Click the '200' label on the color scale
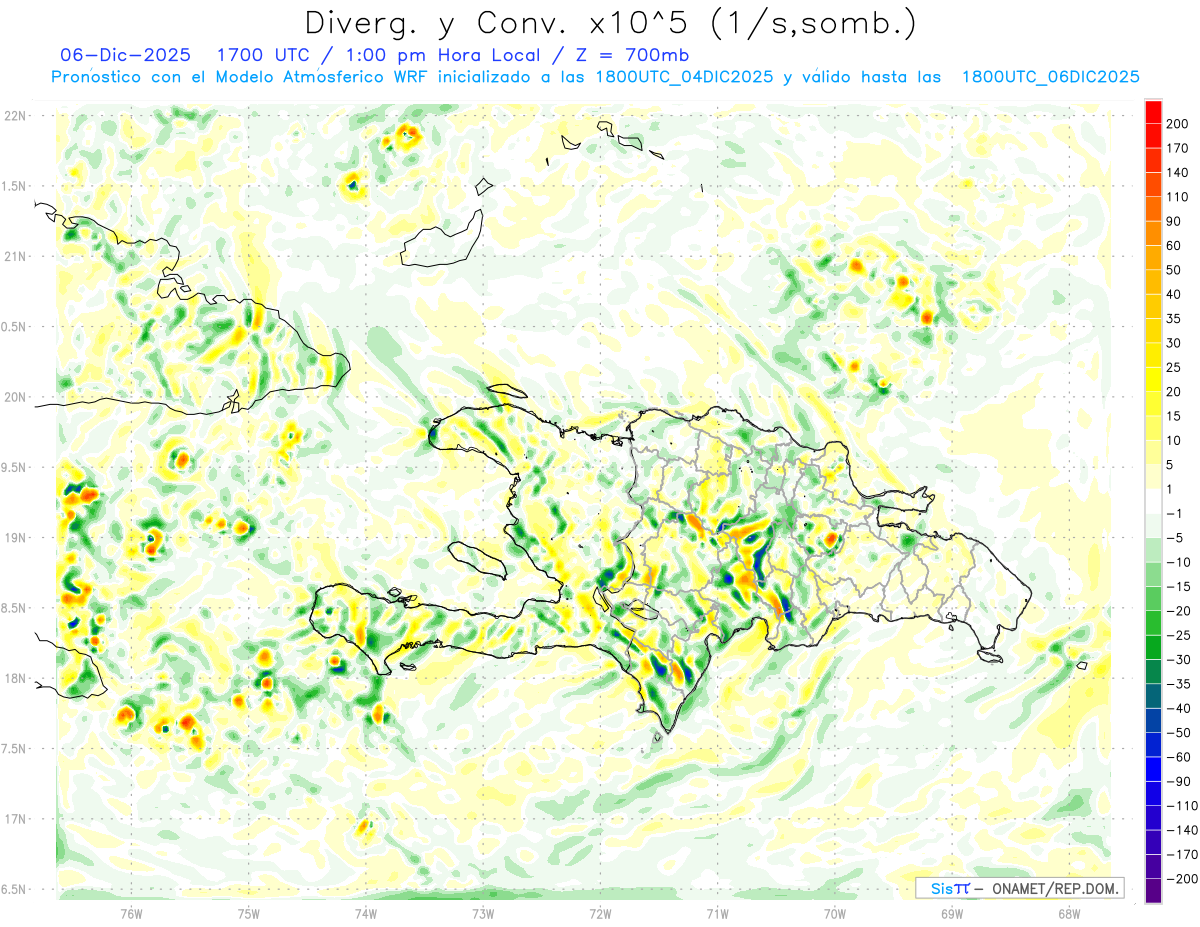The width and height of the screenshot is (1200, 927). click(x=1178, y=124)
